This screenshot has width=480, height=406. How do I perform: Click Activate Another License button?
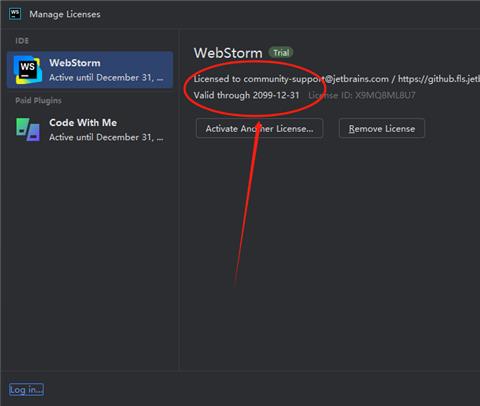coord(259,128)
